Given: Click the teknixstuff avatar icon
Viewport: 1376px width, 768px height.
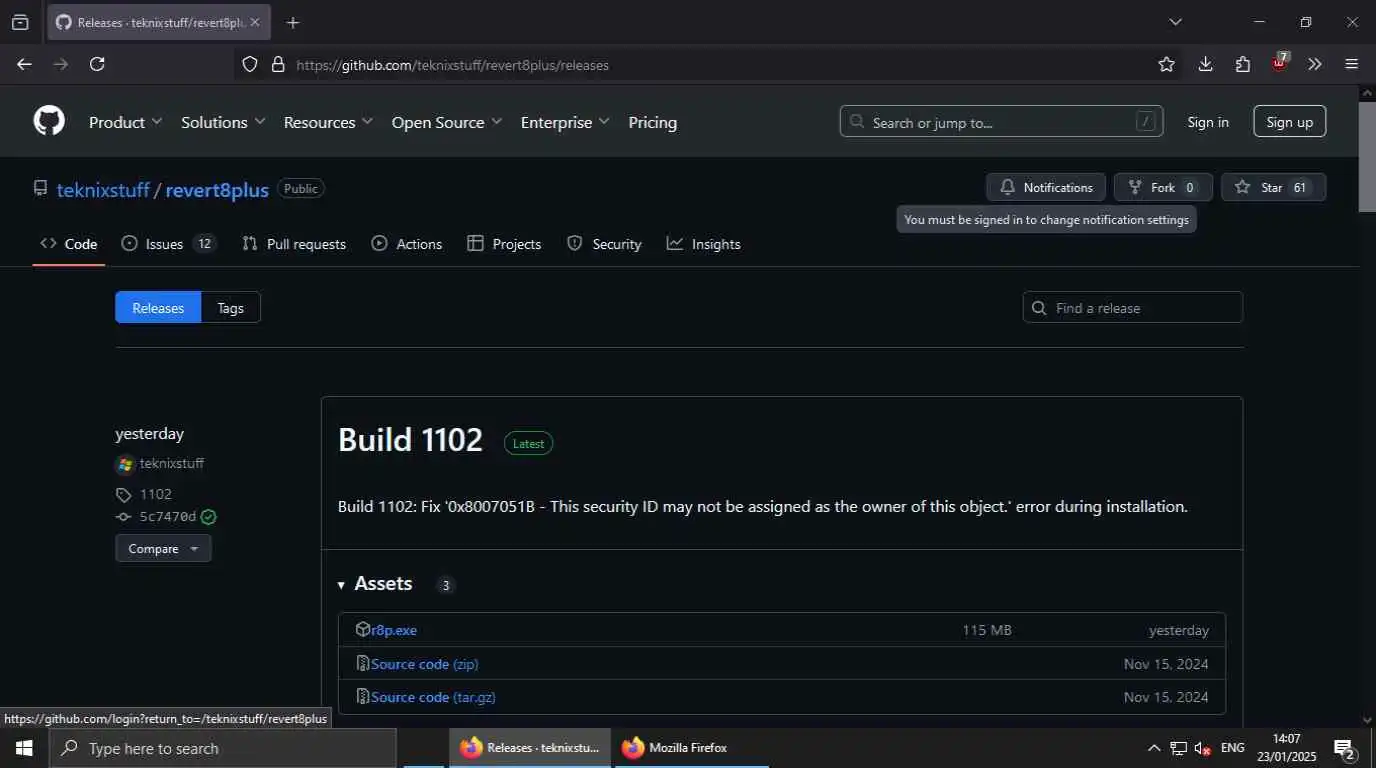Looking at the screenshot, I should point(125,464).
